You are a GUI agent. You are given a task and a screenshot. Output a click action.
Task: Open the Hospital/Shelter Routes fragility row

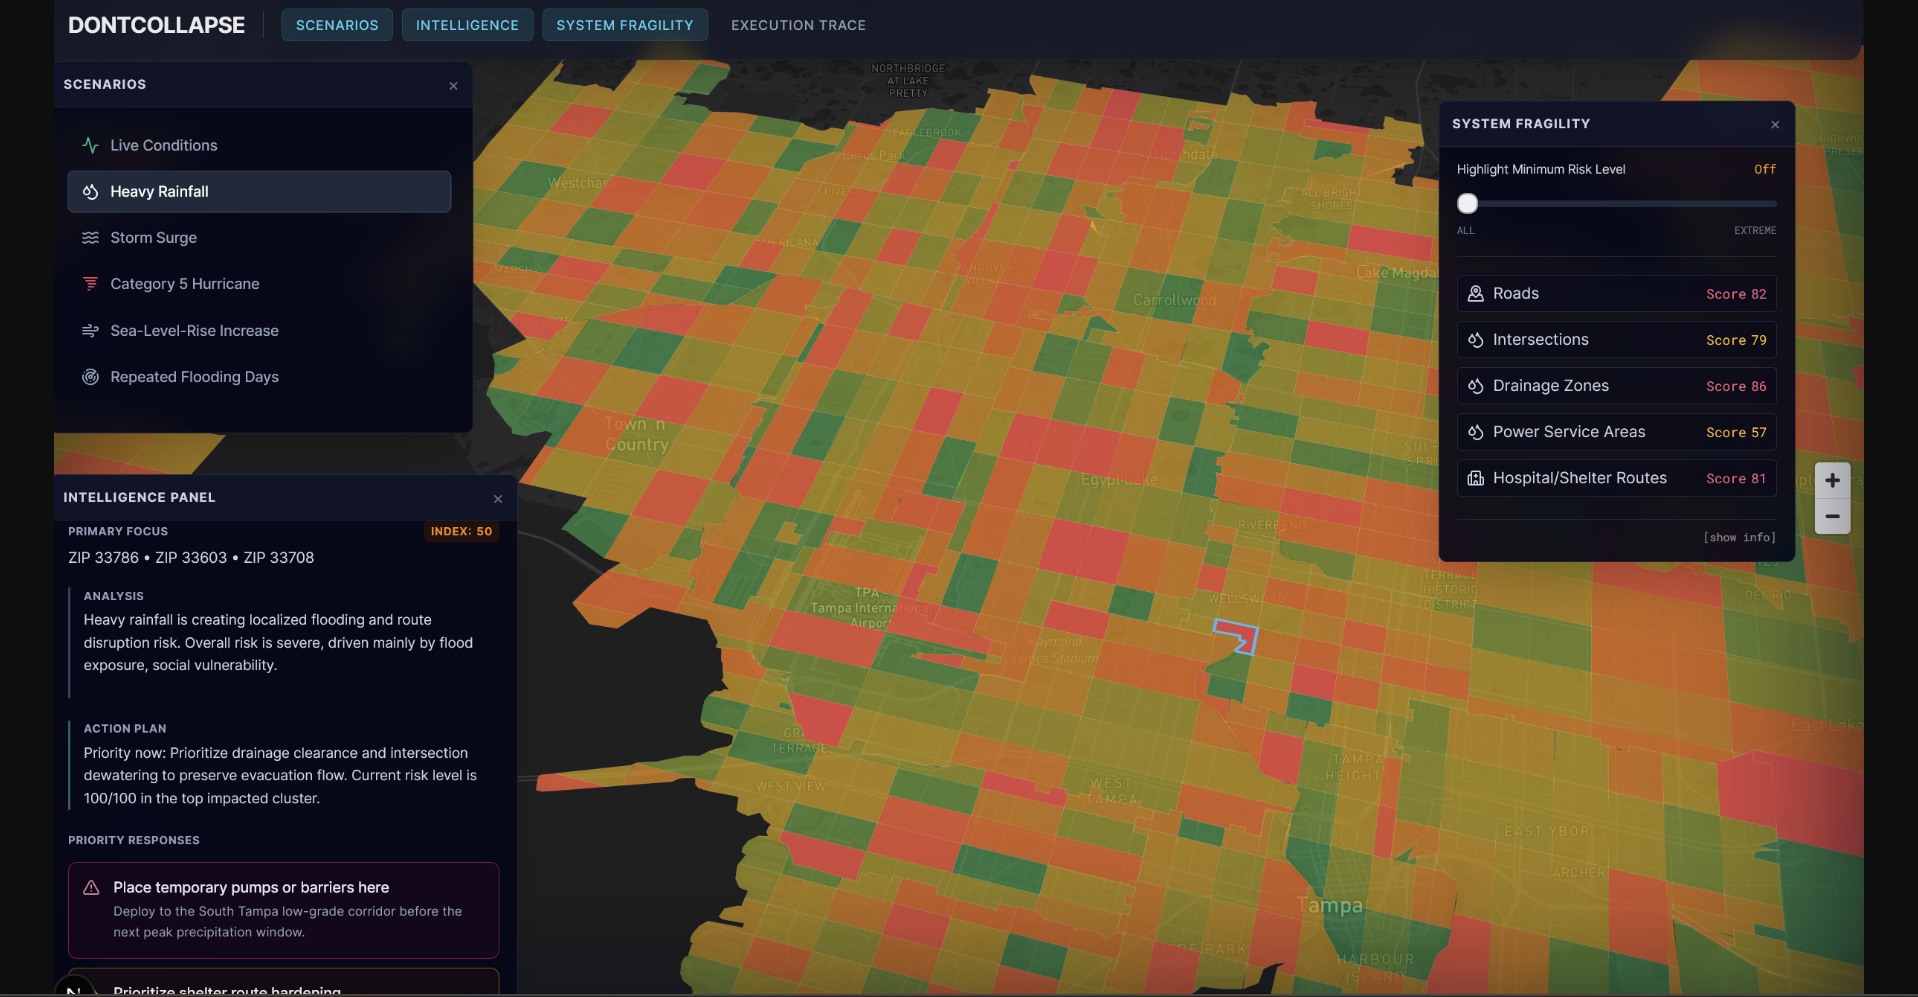(1616, 478)
